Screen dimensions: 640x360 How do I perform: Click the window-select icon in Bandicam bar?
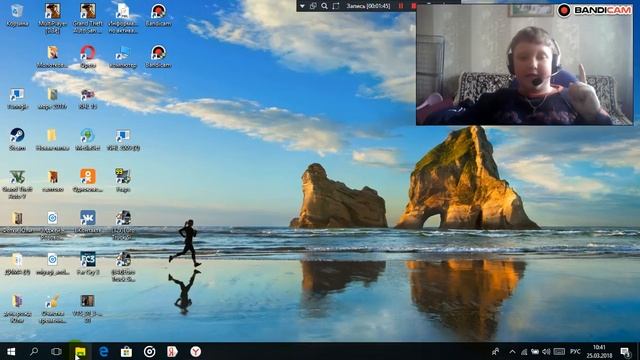pos(313,6)
